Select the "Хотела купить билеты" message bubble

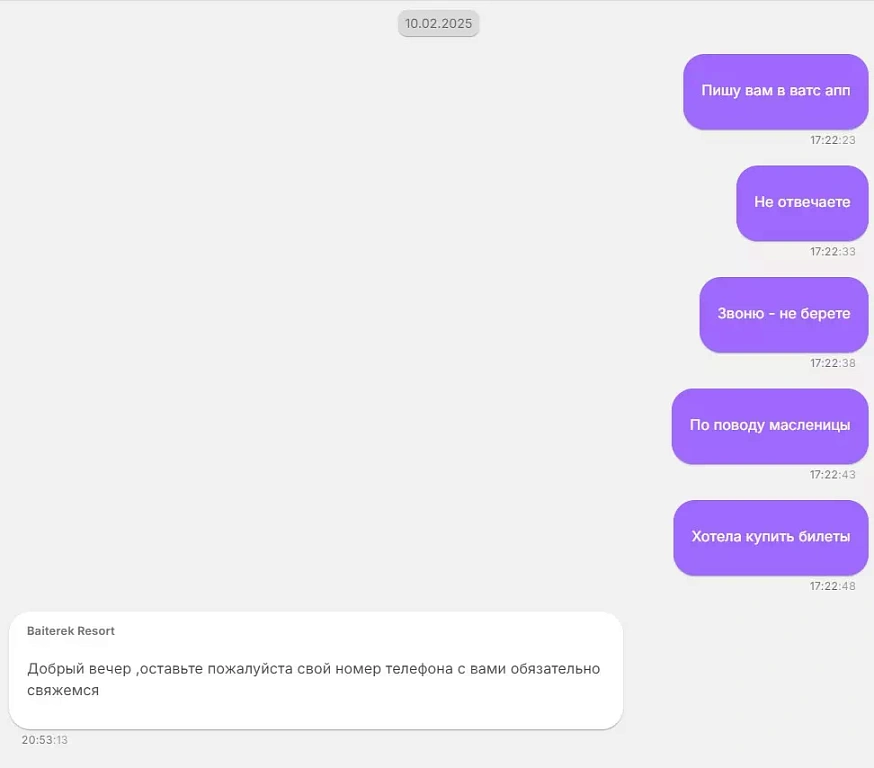pyautogui.click(x=770, y=537)
